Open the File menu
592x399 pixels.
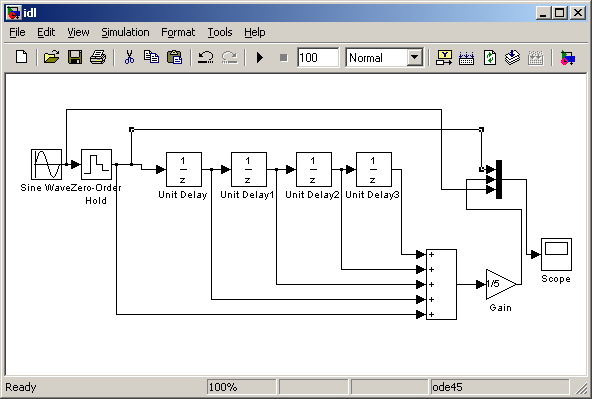[x=17, y=32]
